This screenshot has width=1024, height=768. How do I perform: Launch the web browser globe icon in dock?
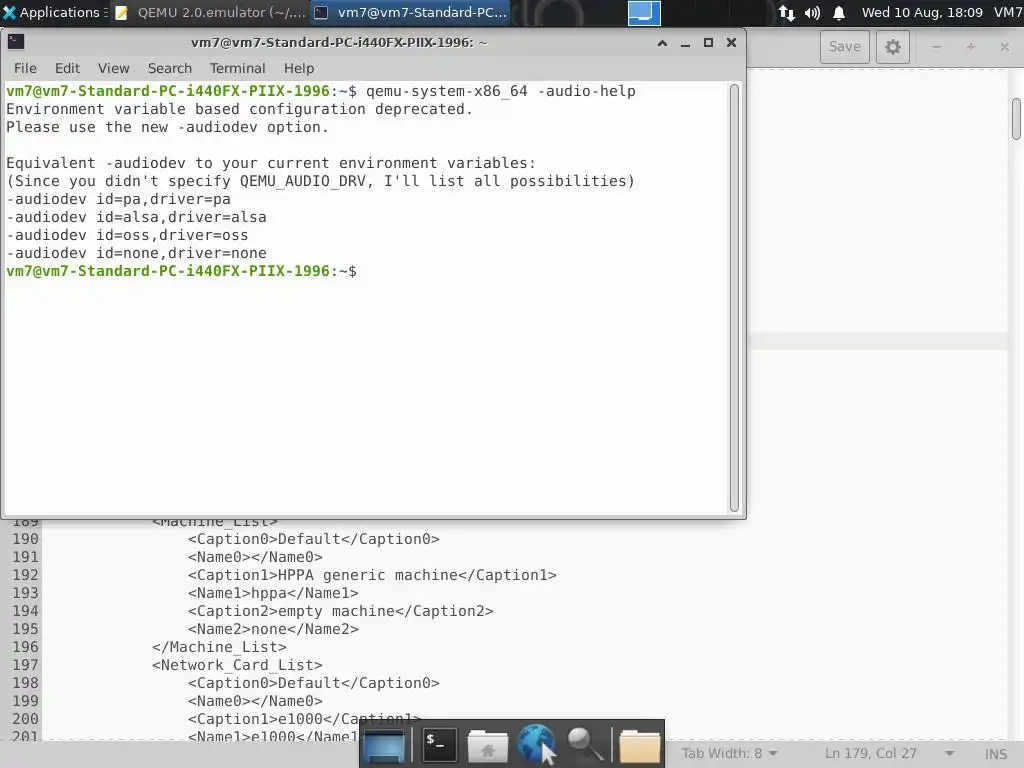click(x=536, y=744)
